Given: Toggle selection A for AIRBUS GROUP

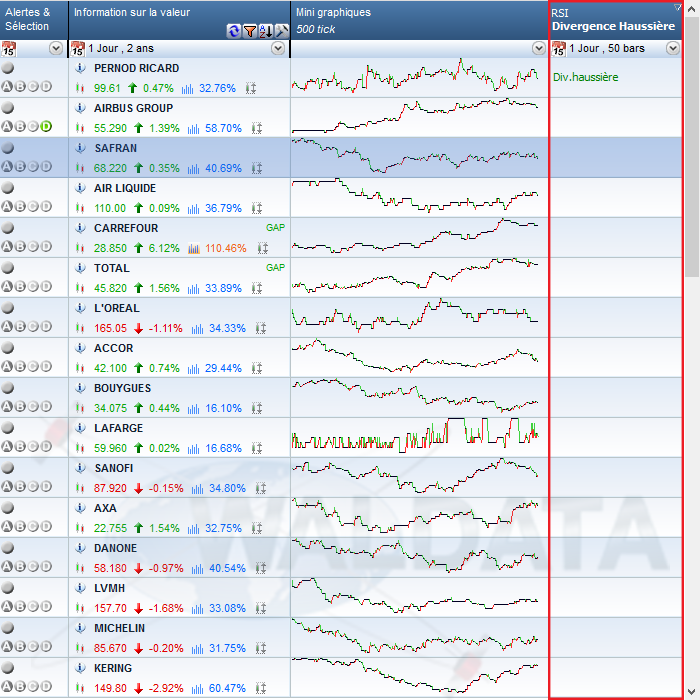Looking at the screenshot, I should click(x=7, y=126).
